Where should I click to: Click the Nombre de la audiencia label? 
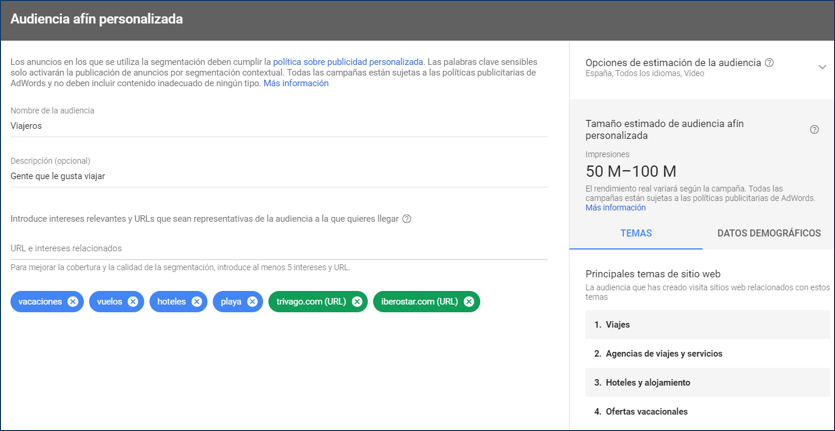[52, 110]
